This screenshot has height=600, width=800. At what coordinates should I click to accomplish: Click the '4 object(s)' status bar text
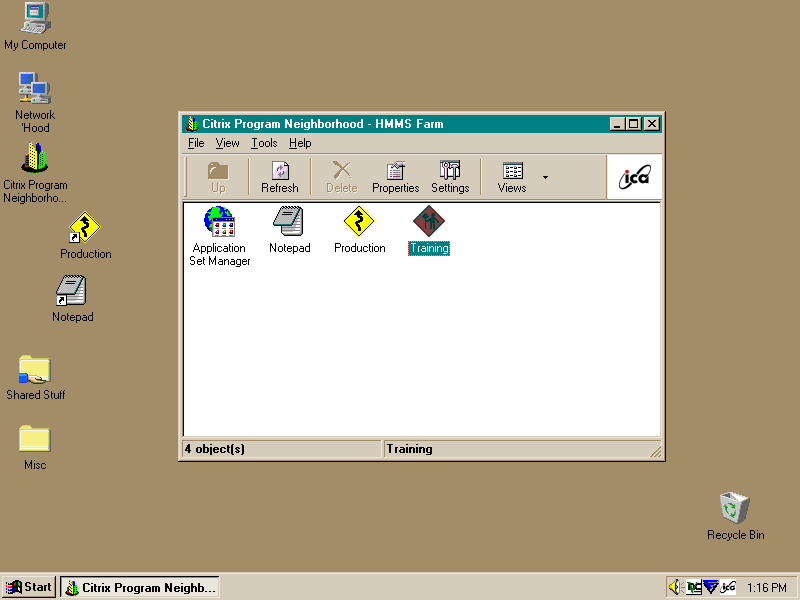click(214, 449)
